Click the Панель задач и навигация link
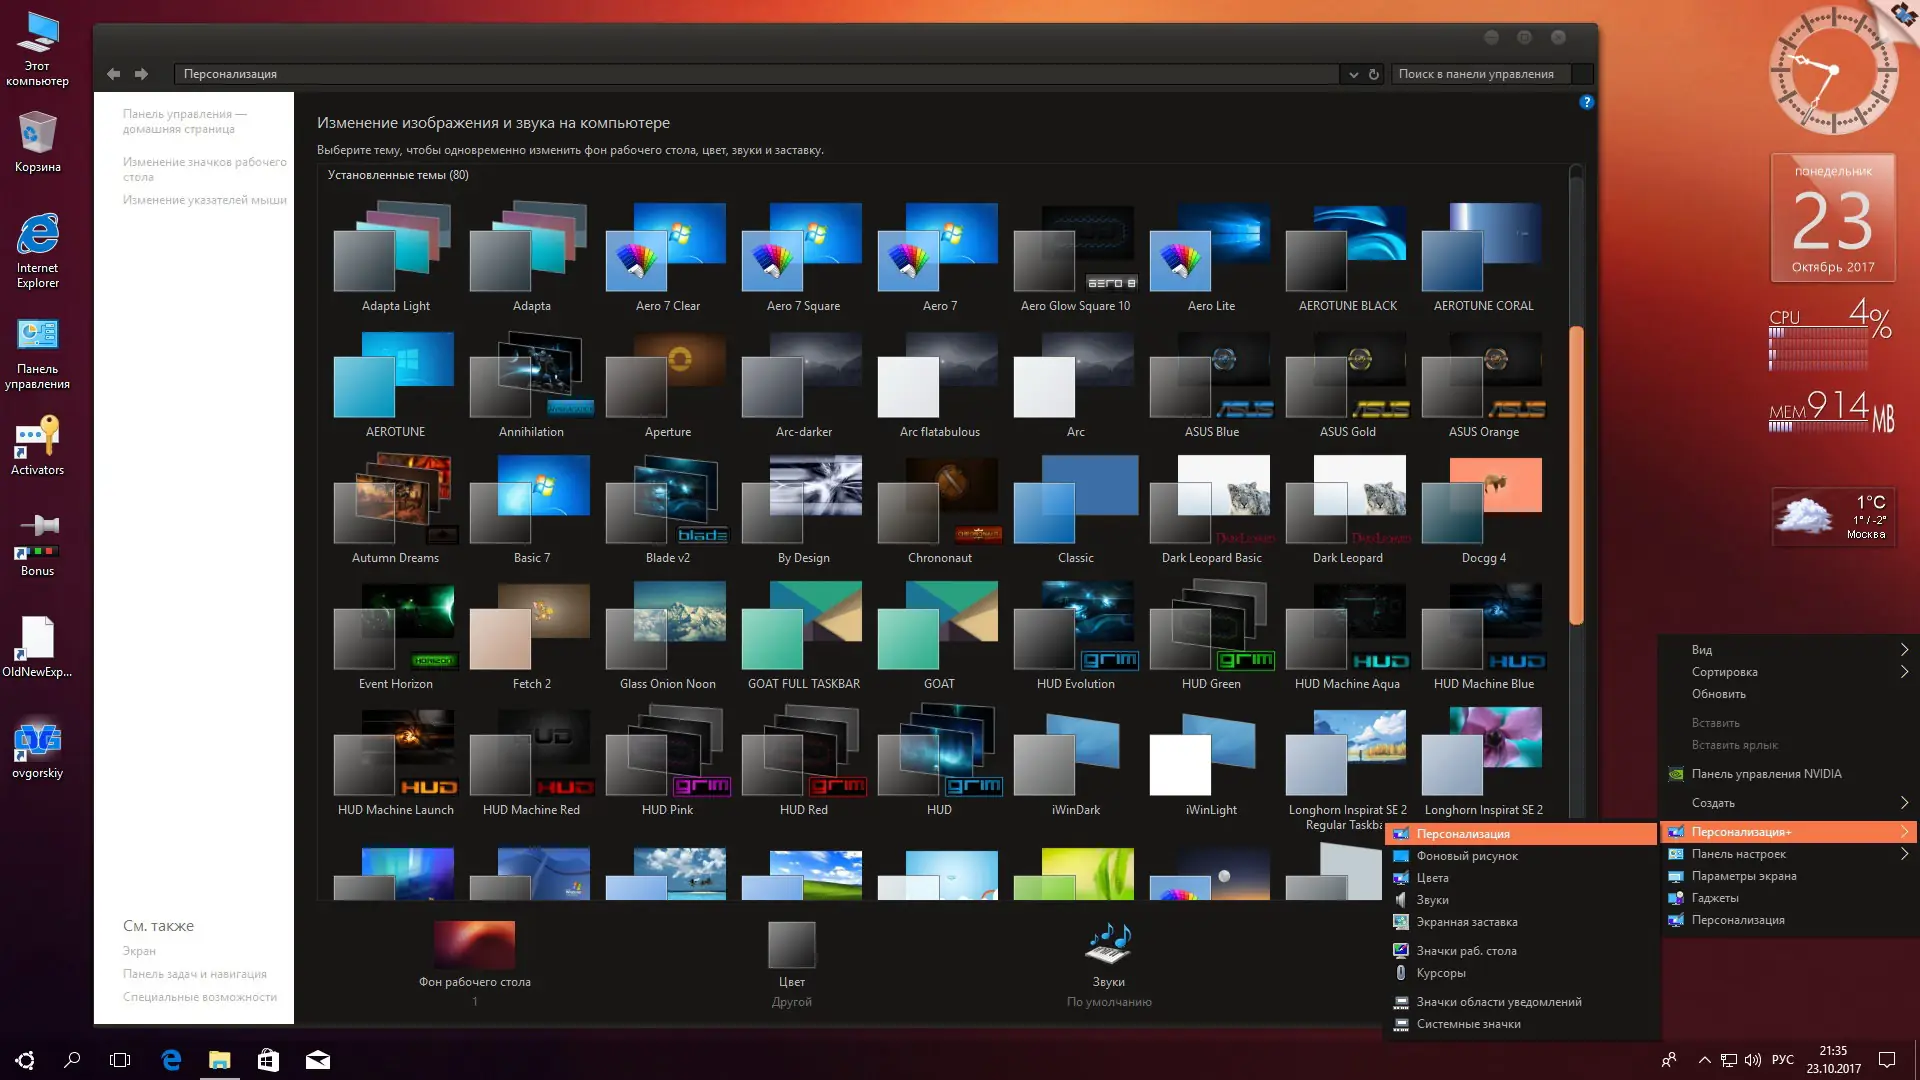Screen dimensions: 1920x1080 (x=195, y=974)
